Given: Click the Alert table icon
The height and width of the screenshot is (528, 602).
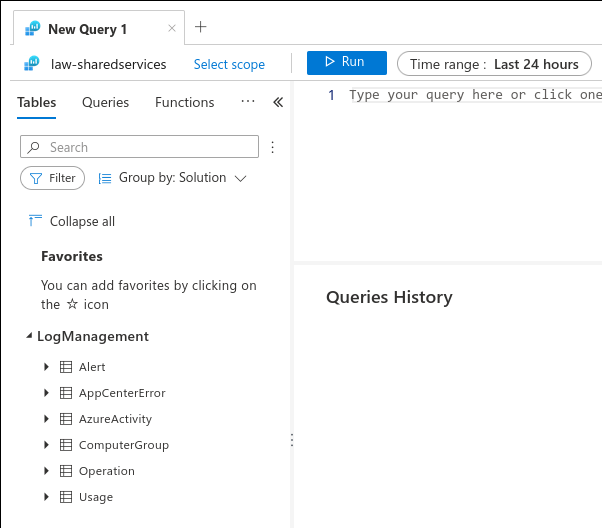Looking at the screenshot, I should [x=66, y=367].
